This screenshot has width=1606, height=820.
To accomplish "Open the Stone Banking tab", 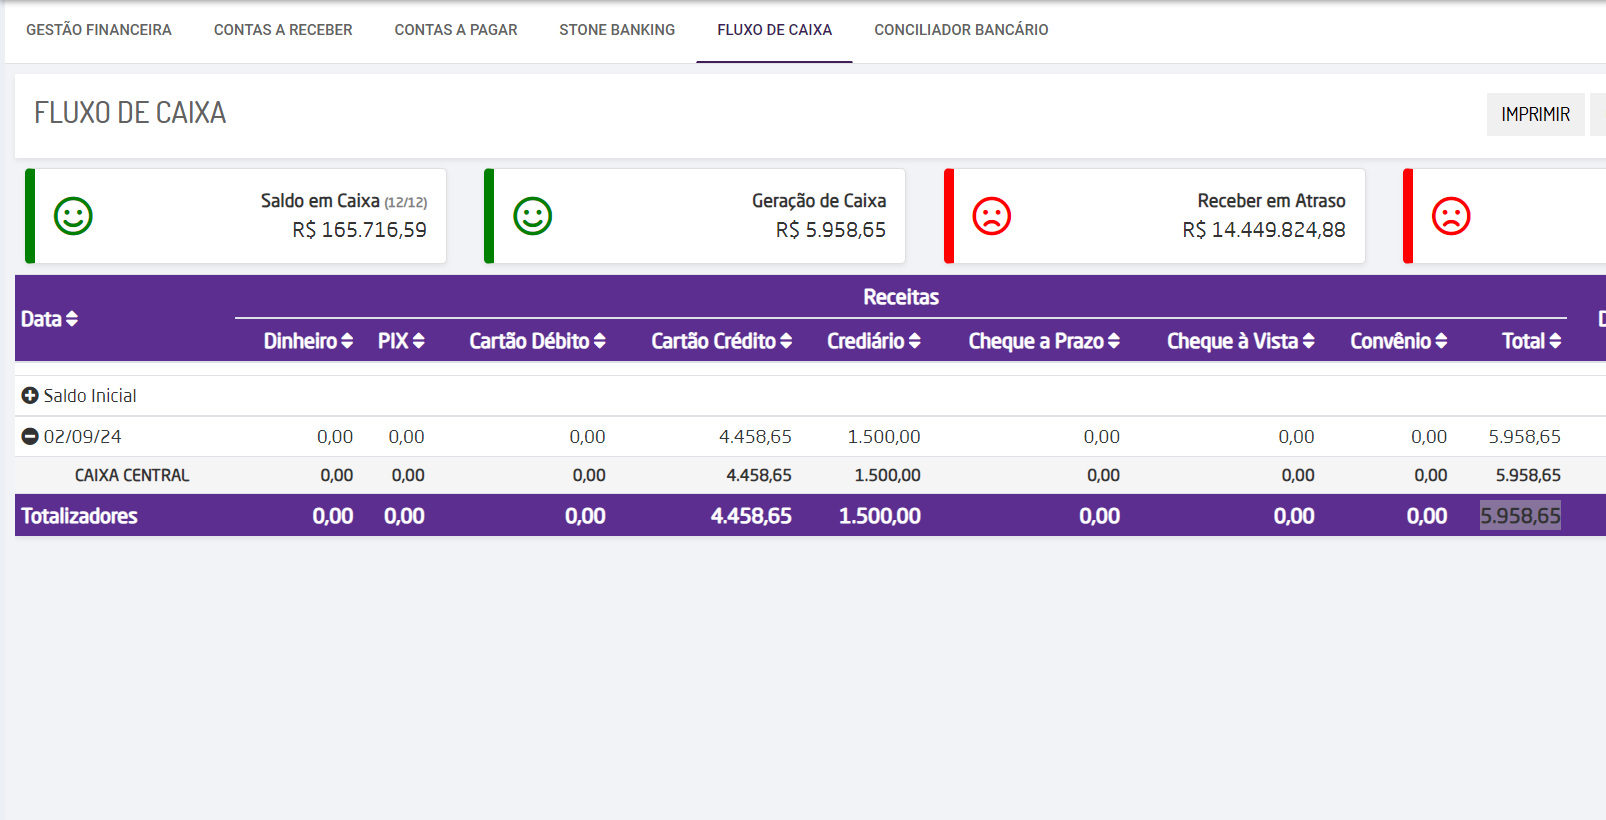I will pyautogui.click(x=617, y=30).
